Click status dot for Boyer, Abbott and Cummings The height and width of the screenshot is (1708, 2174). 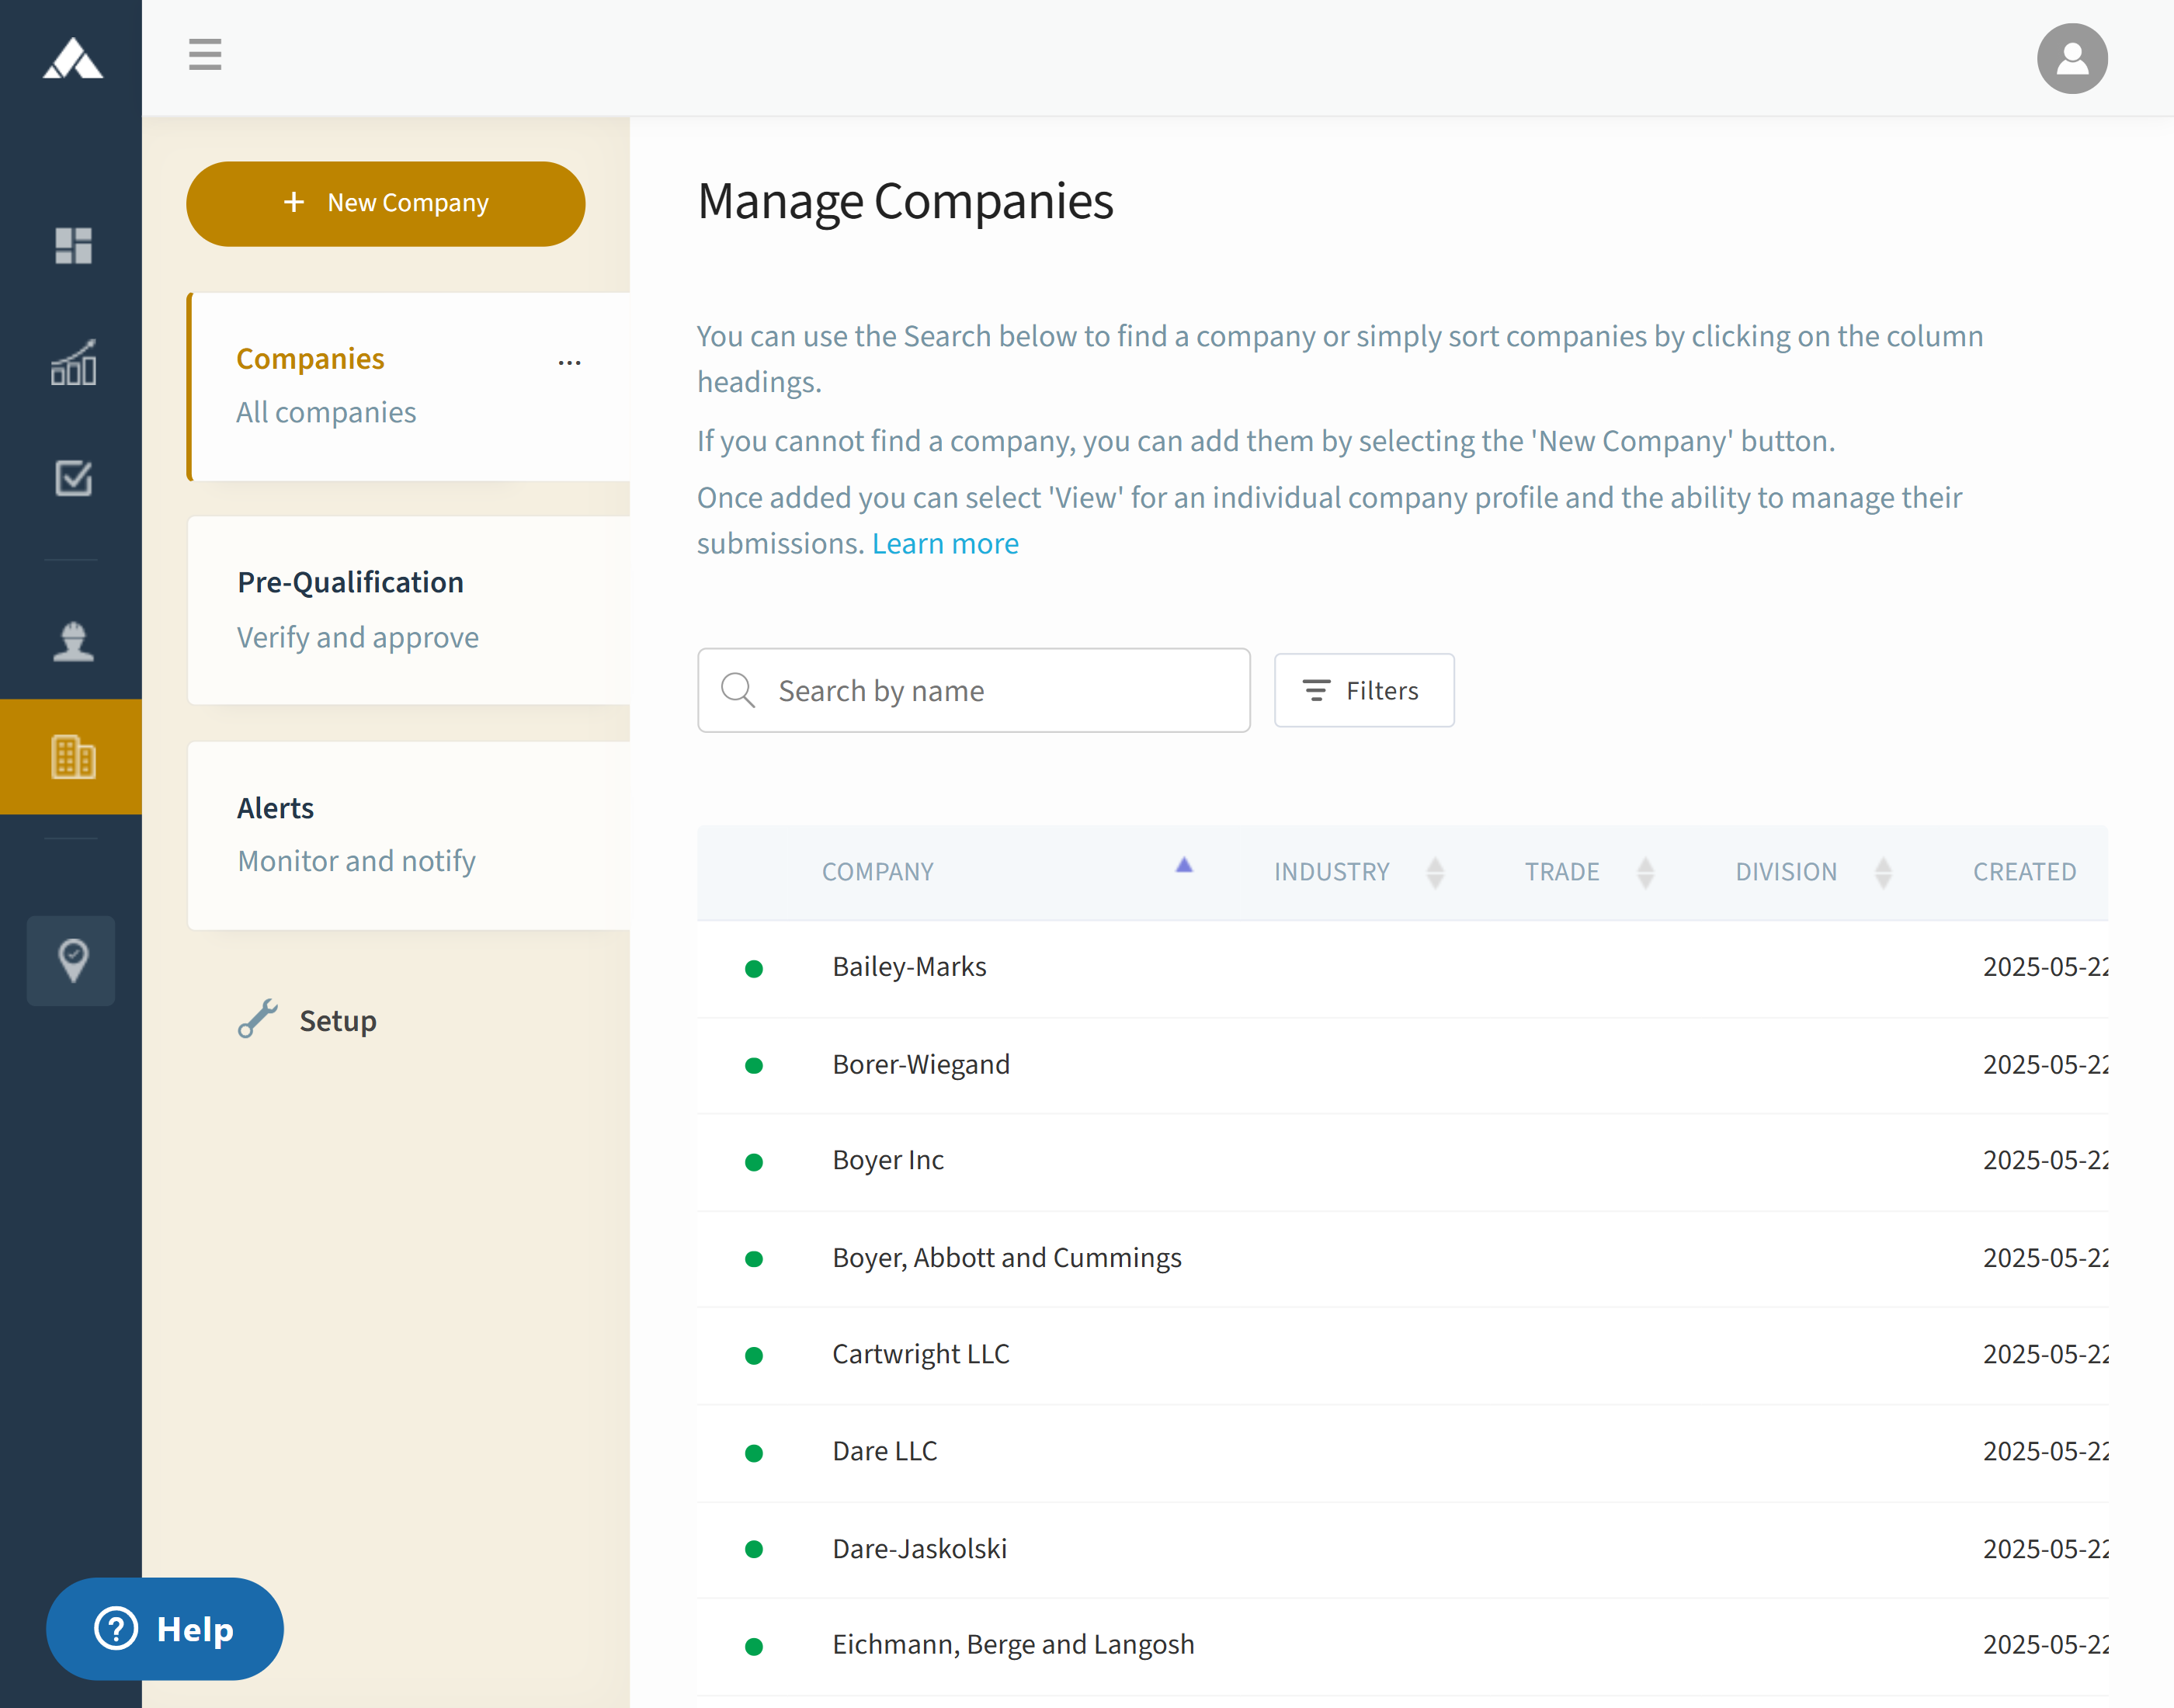(x=754, y=1259)
